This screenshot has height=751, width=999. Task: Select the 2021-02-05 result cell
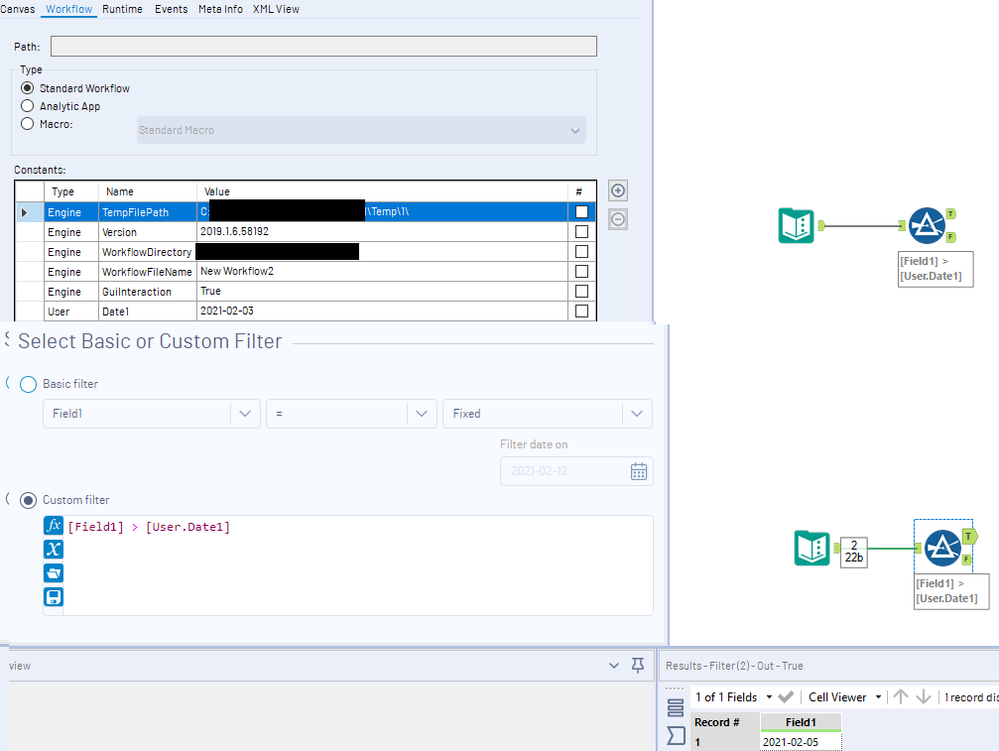pyautogui.click(x=800, y=741)
